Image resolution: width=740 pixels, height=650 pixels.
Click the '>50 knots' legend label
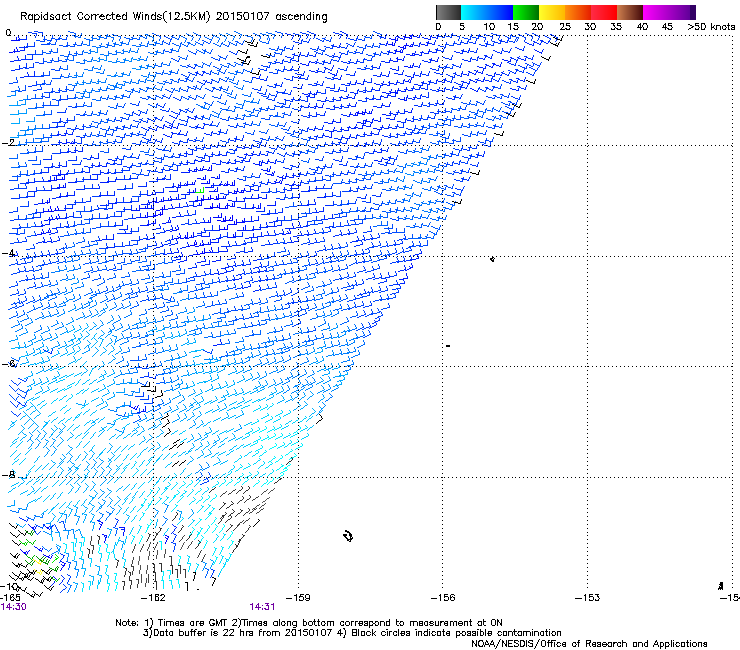click(711, 27)
